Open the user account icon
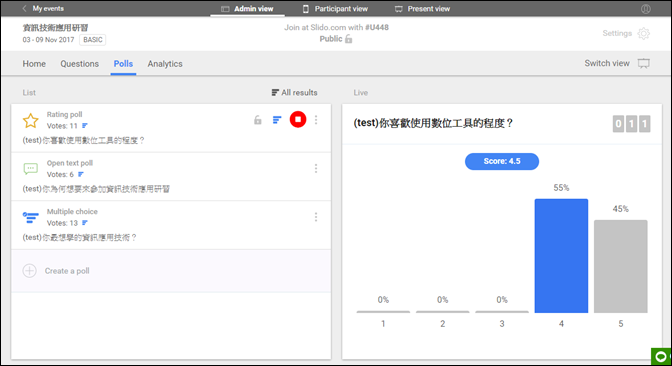This screenshot has width=672, height=366. (646, 9)
